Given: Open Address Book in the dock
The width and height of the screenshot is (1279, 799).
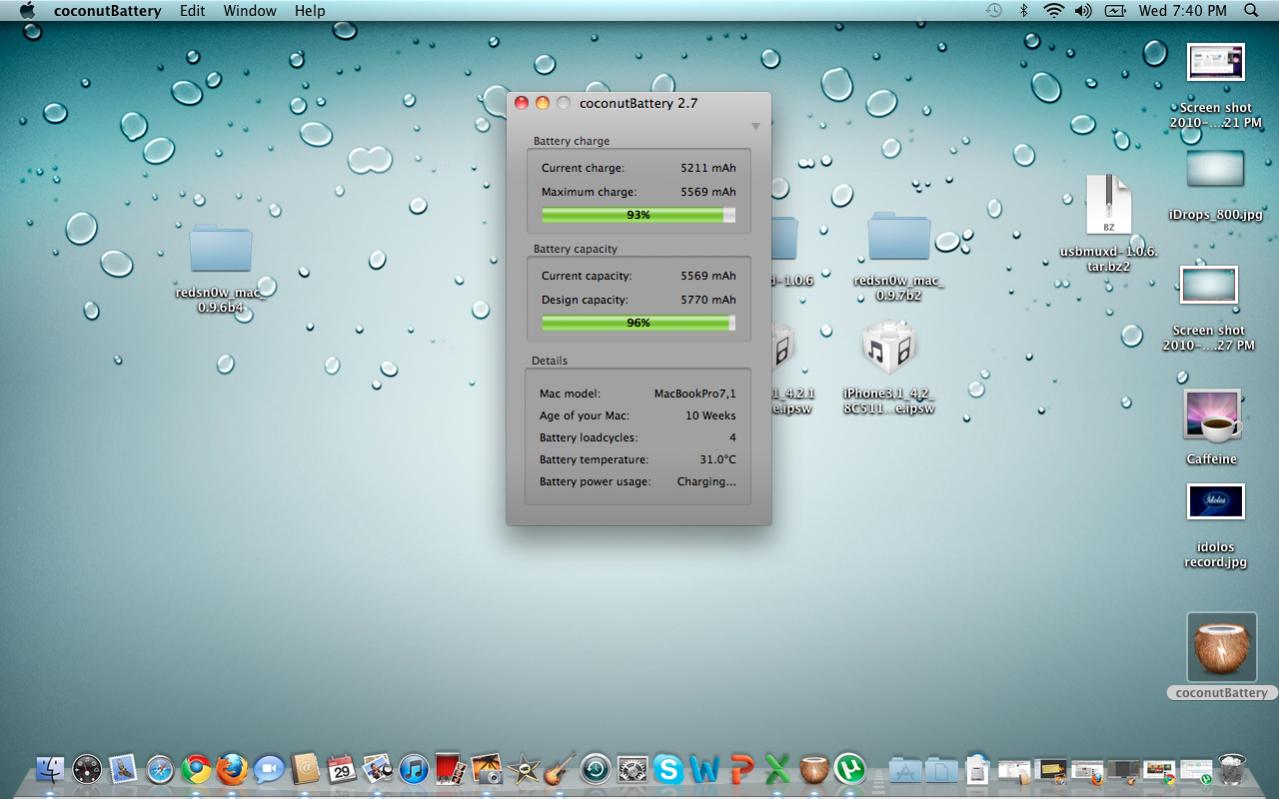Looking at the screenshot, I should coord(305,768).
